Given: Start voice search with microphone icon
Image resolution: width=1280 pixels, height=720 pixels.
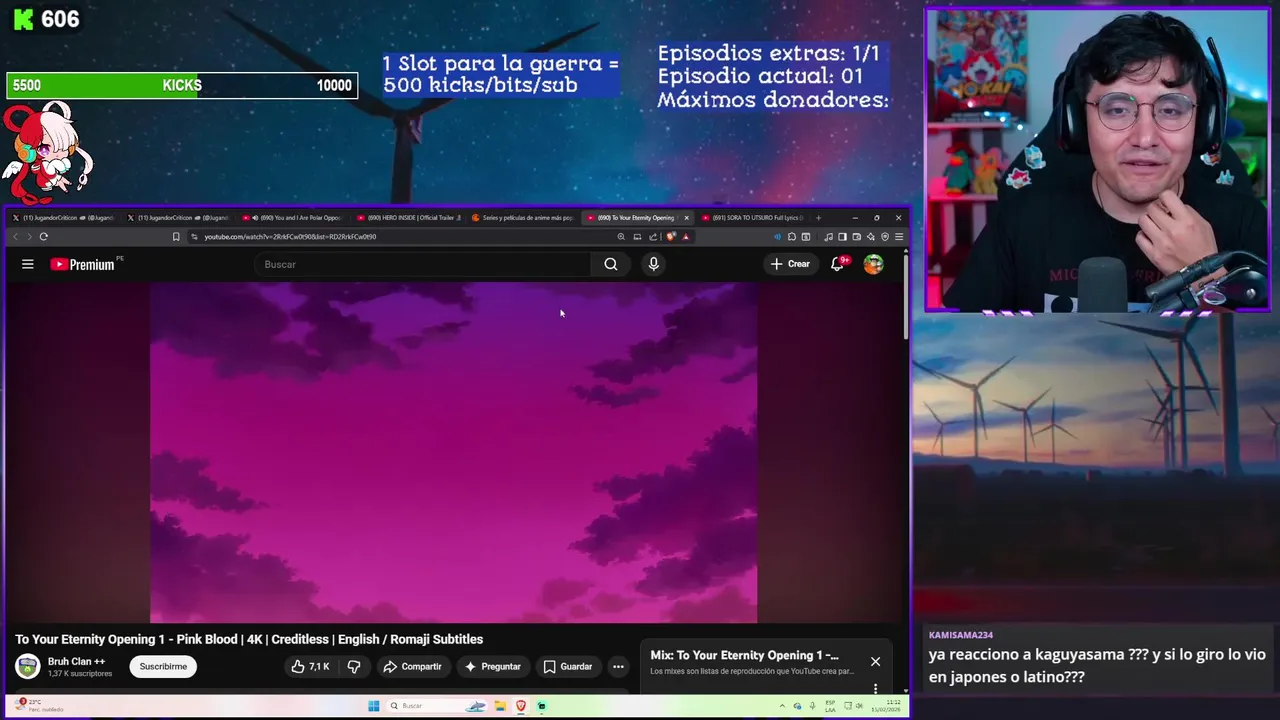Looking at the screenshot, I should (653, 264).
